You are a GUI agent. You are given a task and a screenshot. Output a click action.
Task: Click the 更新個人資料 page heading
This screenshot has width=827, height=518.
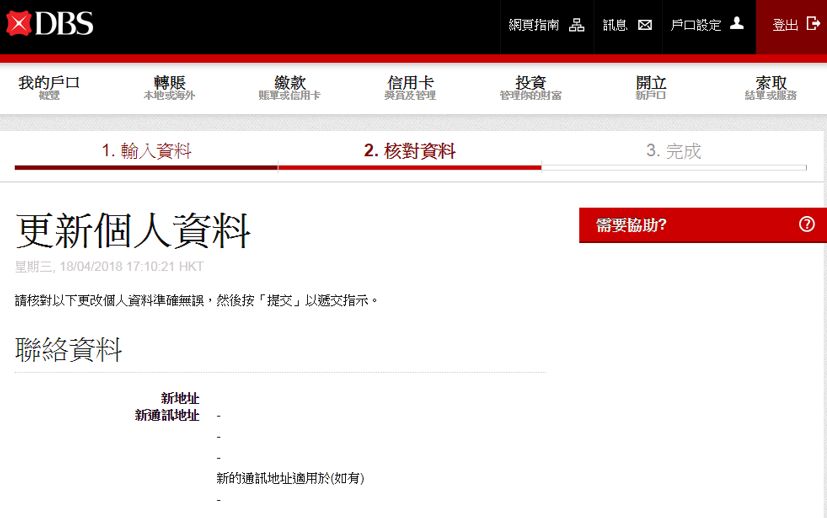pos(133,232)
